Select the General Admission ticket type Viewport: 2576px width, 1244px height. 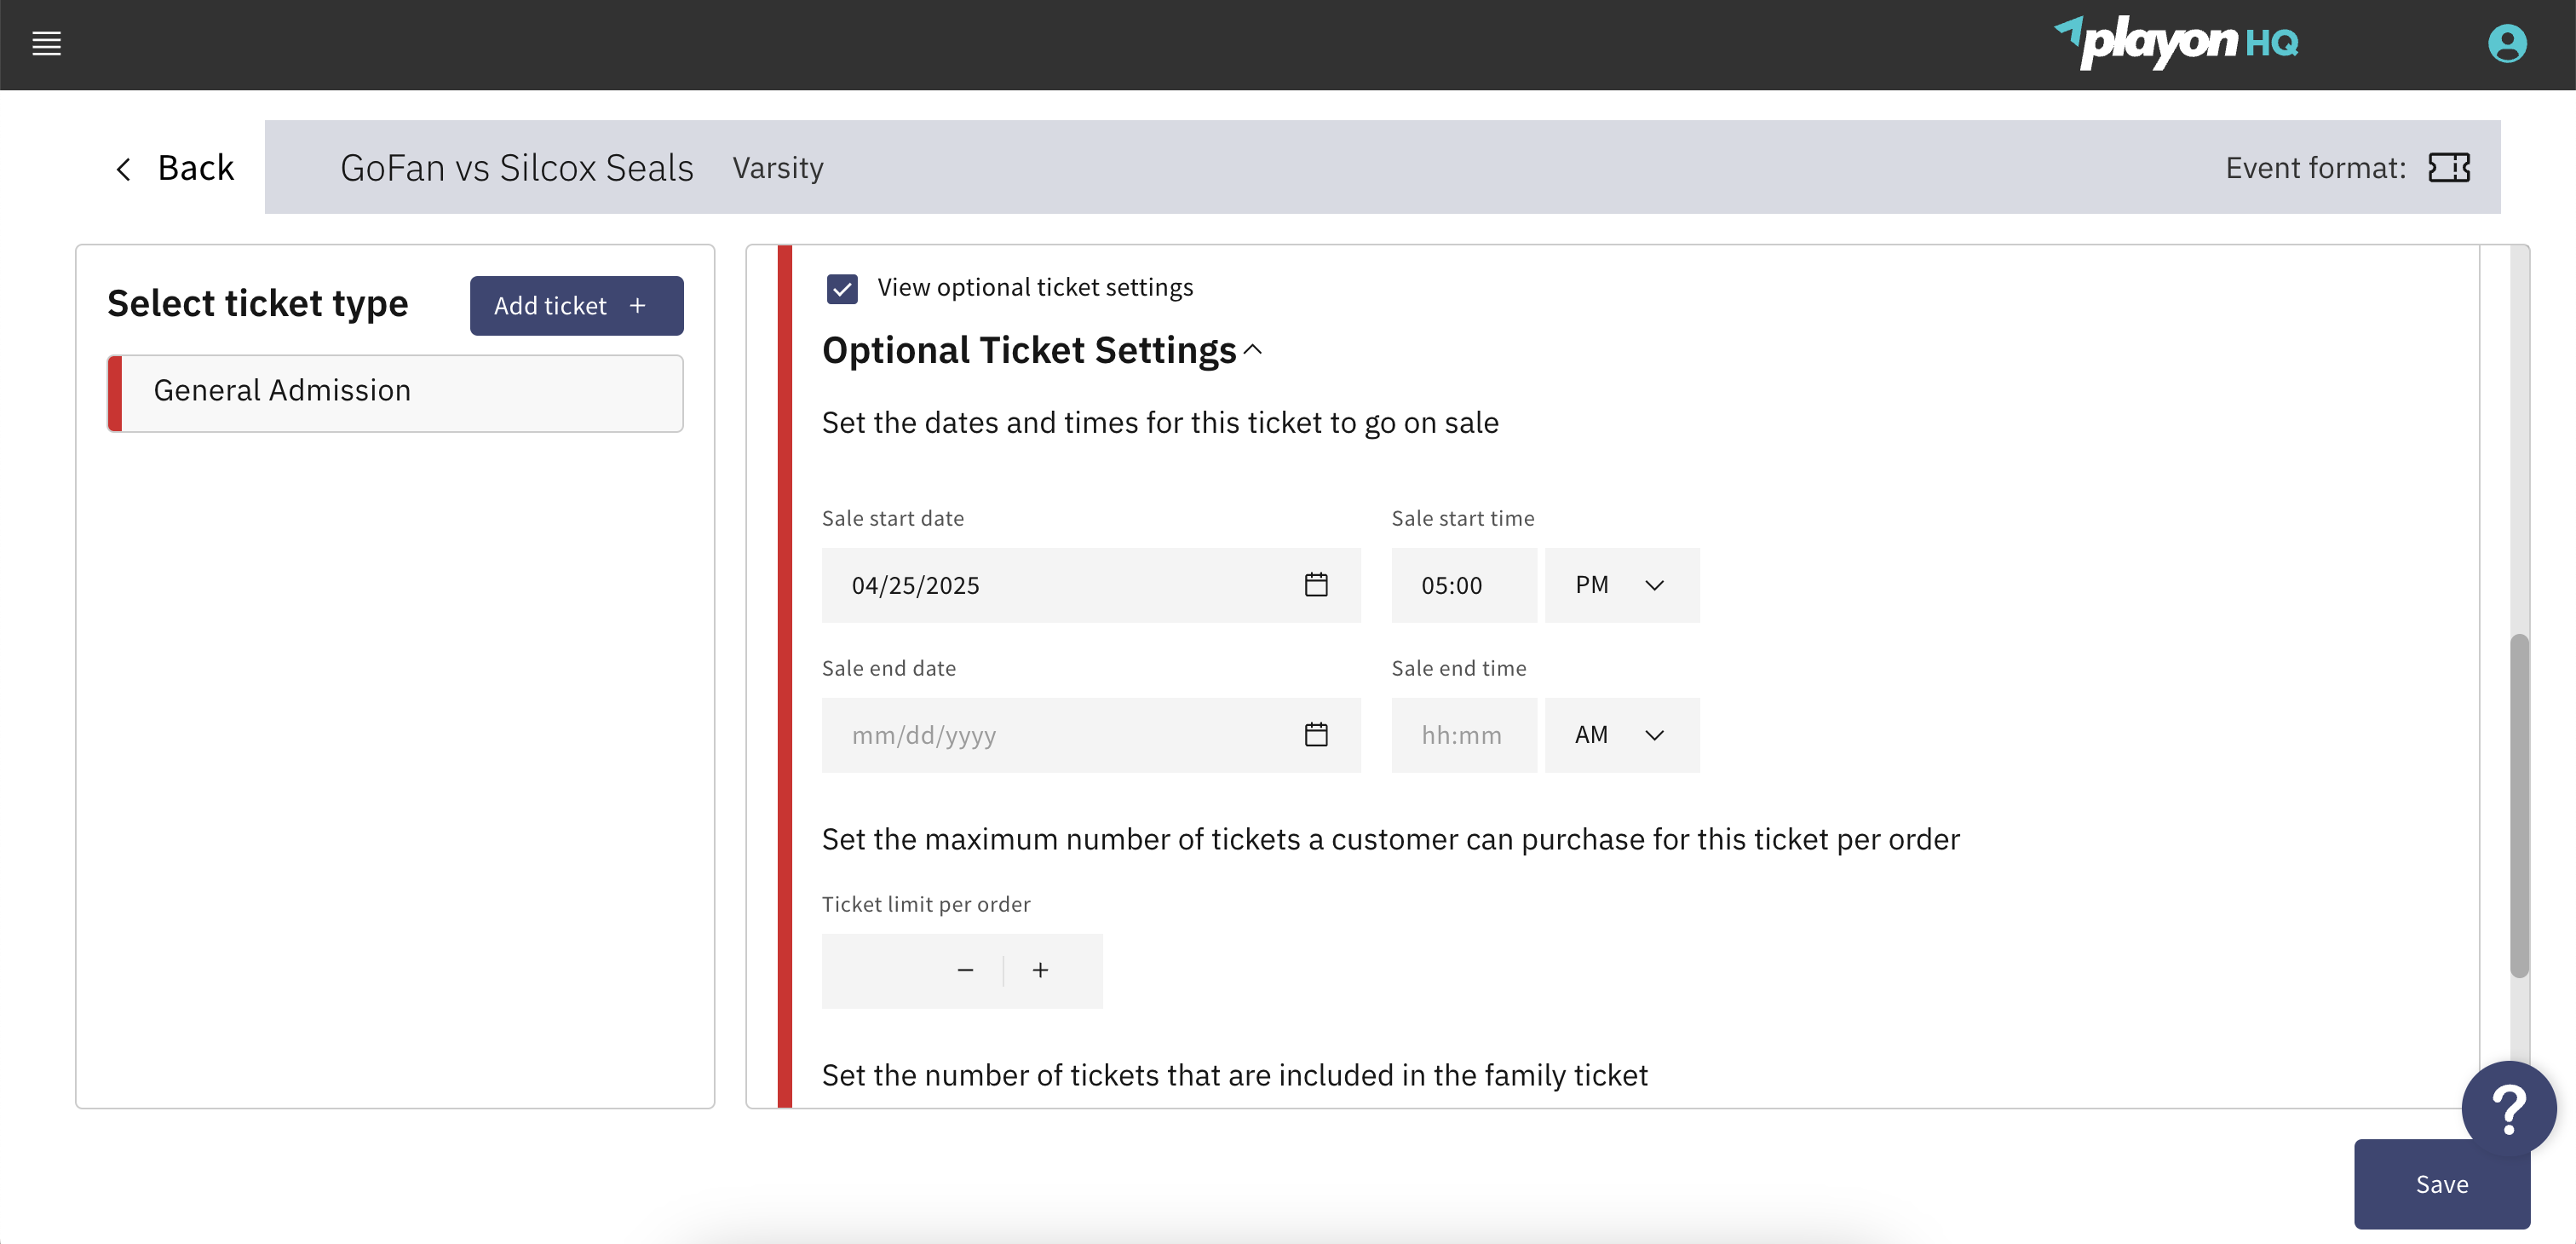point(394,392)
